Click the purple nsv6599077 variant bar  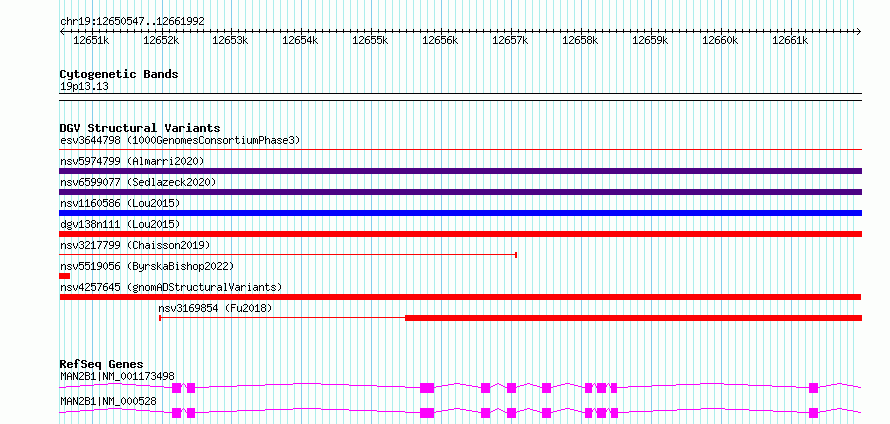coord(461,192)
